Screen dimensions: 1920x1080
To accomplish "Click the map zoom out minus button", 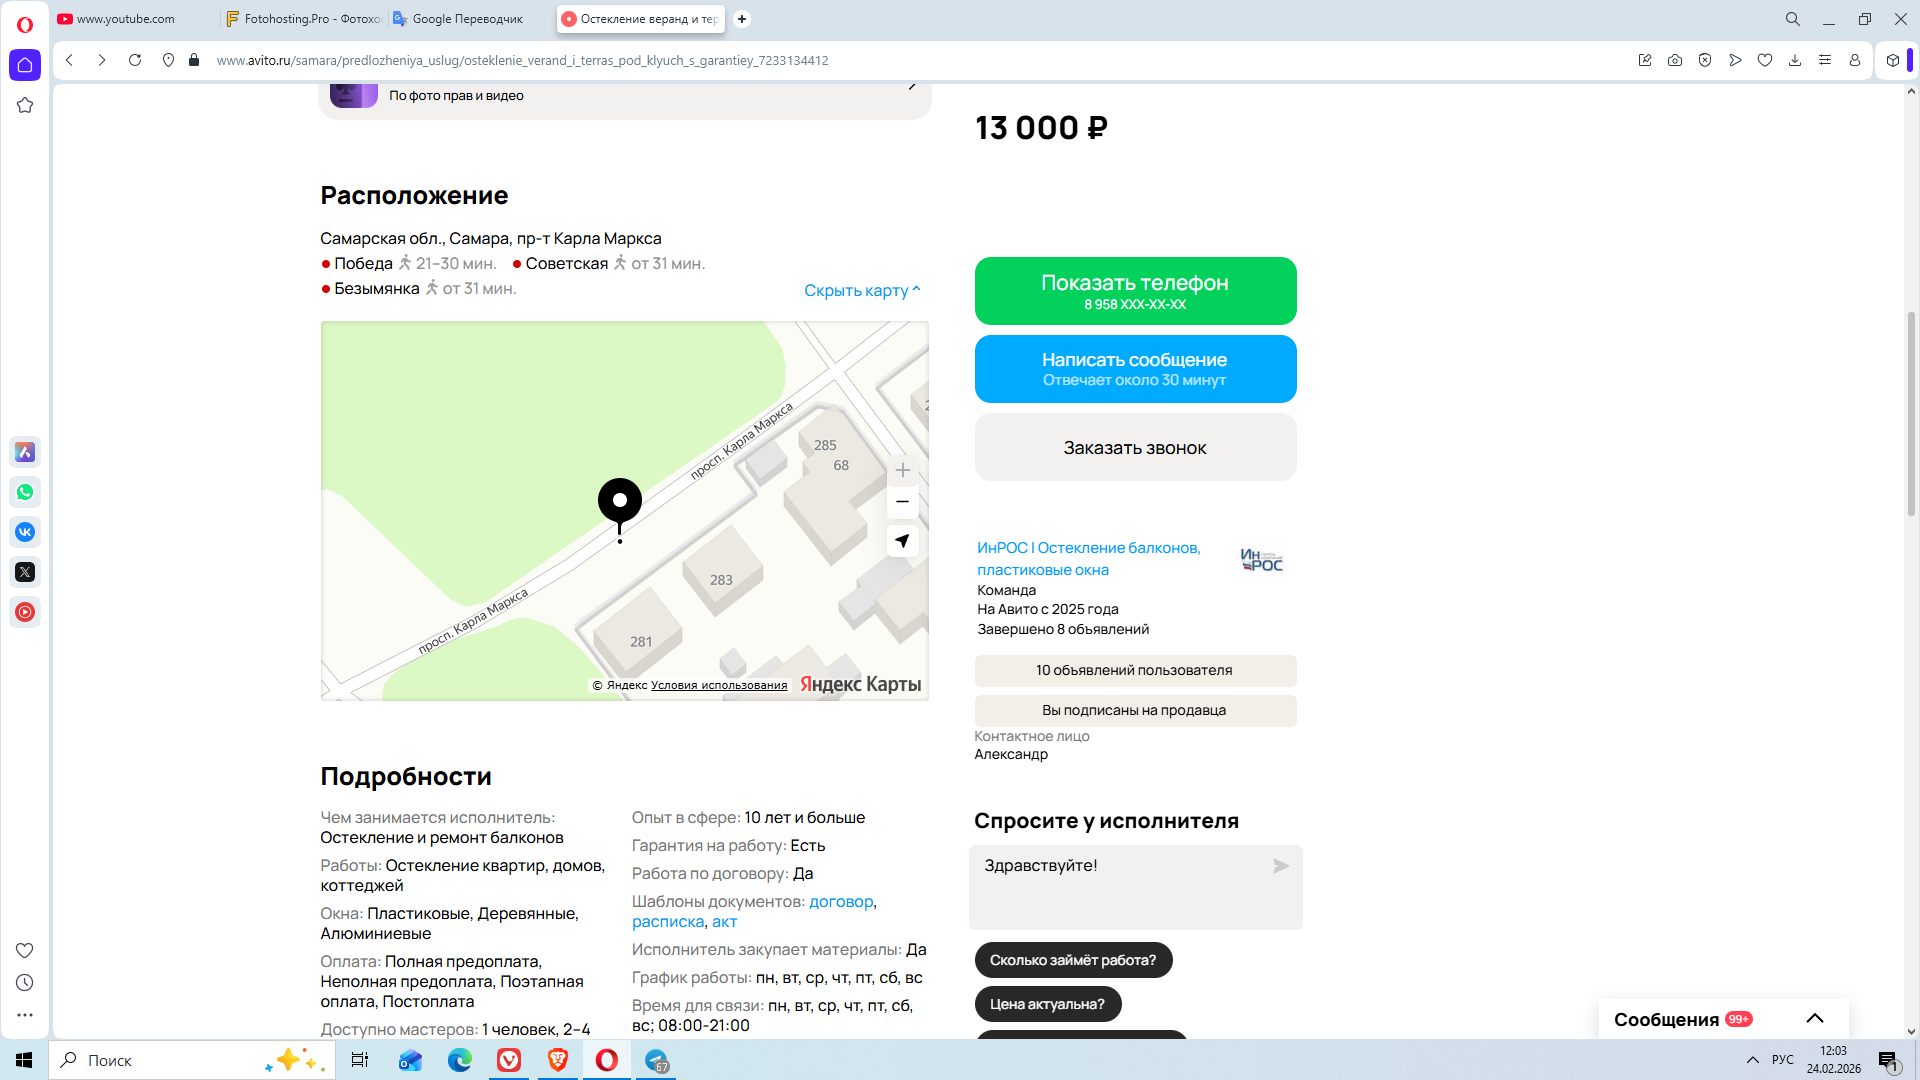I will pos(902,502).
